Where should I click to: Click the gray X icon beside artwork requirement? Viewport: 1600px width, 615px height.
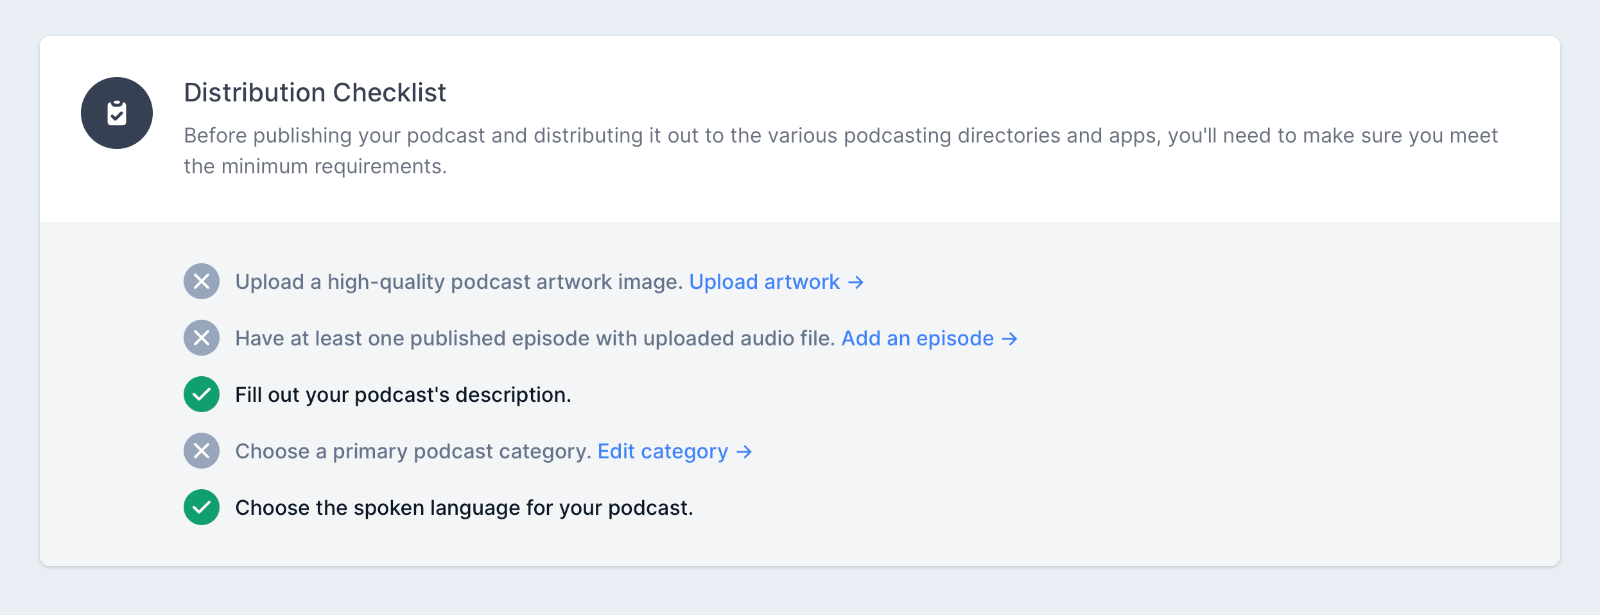click(x=201, y=282)
